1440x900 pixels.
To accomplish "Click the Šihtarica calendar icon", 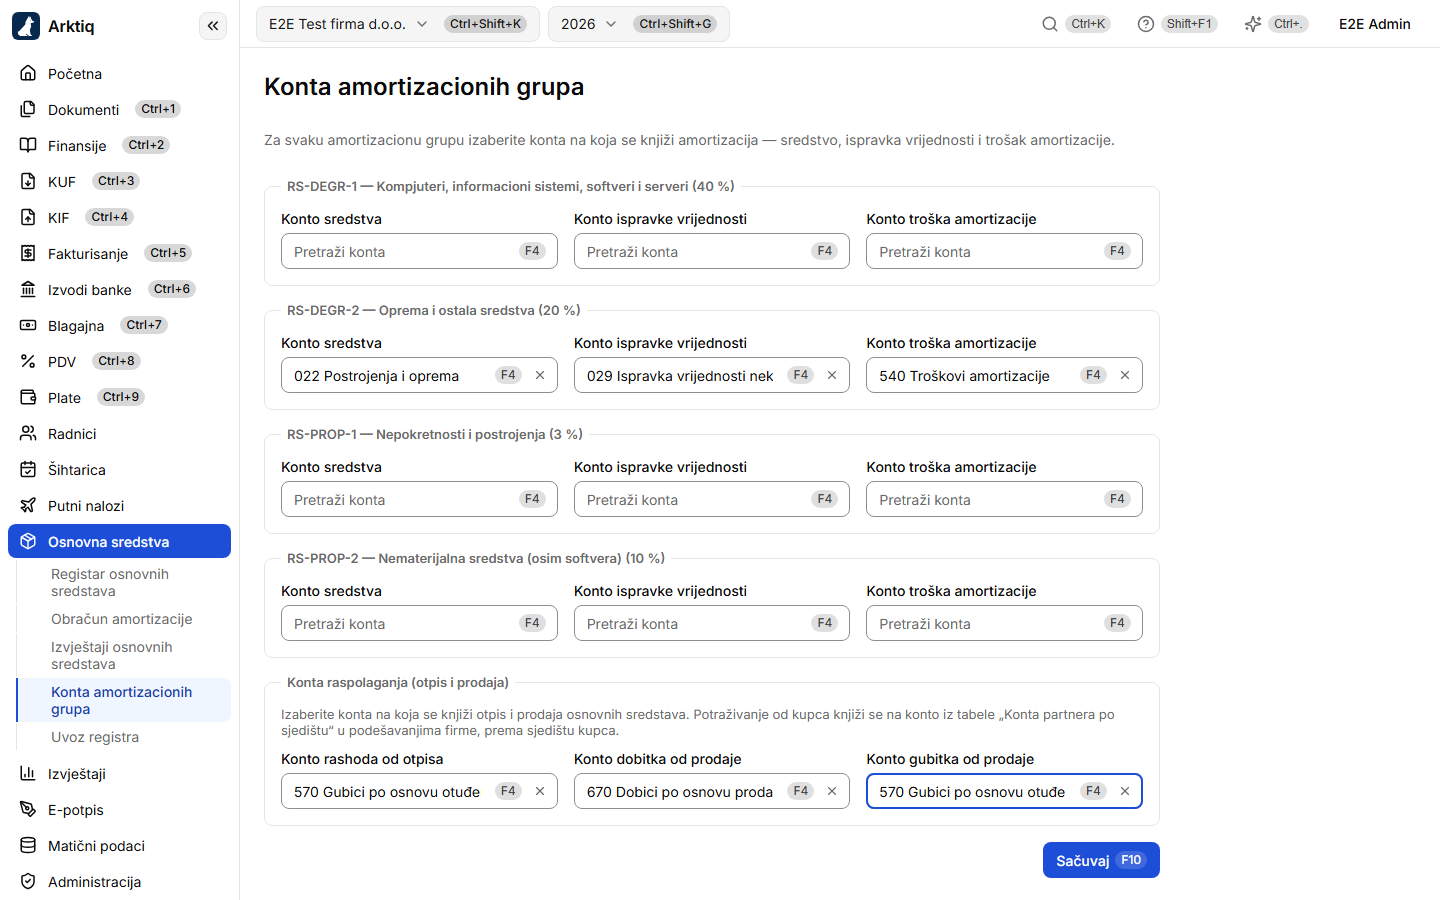I will [28, 469].
